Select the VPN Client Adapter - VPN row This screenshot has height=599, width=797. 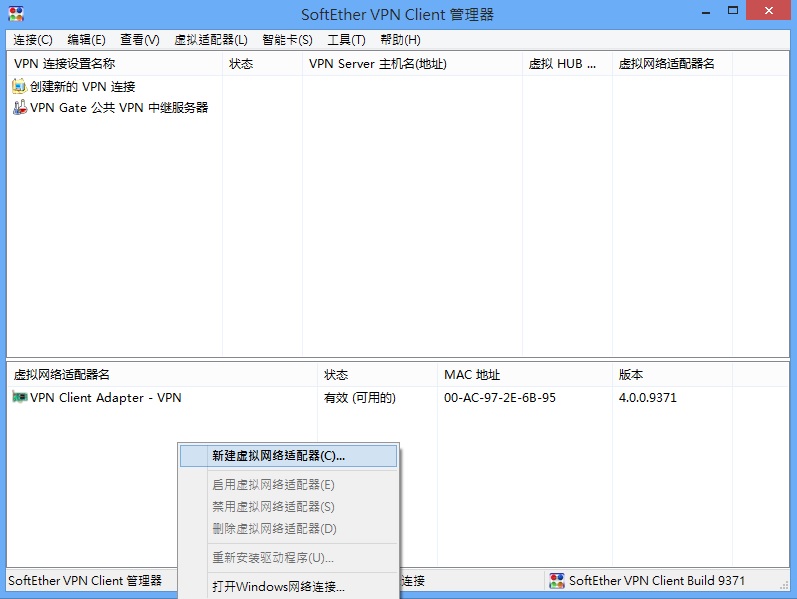[x=105, y=398]
